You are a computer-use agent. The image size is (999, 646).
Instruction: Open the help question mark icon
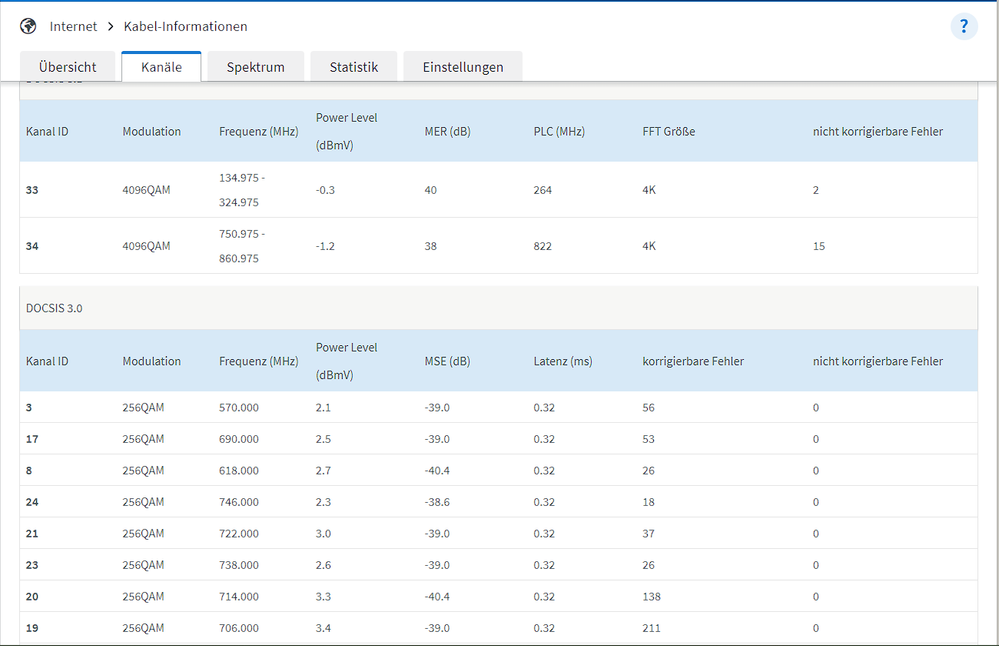click(x=963, y=27)
